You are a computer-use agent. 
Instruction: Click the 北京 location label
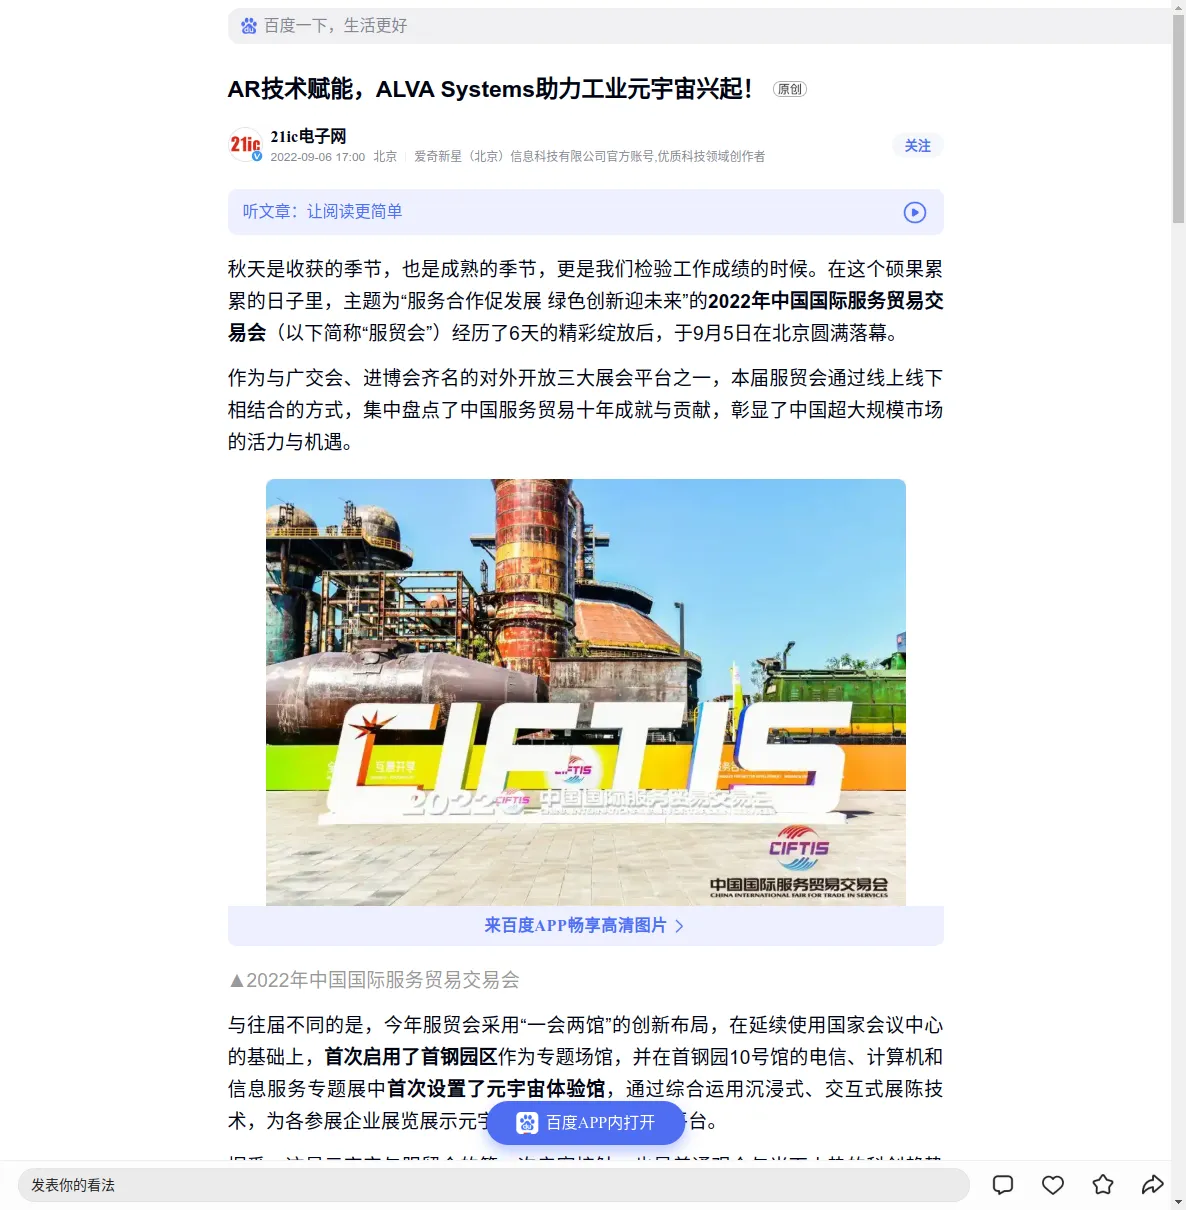(385, 157)
